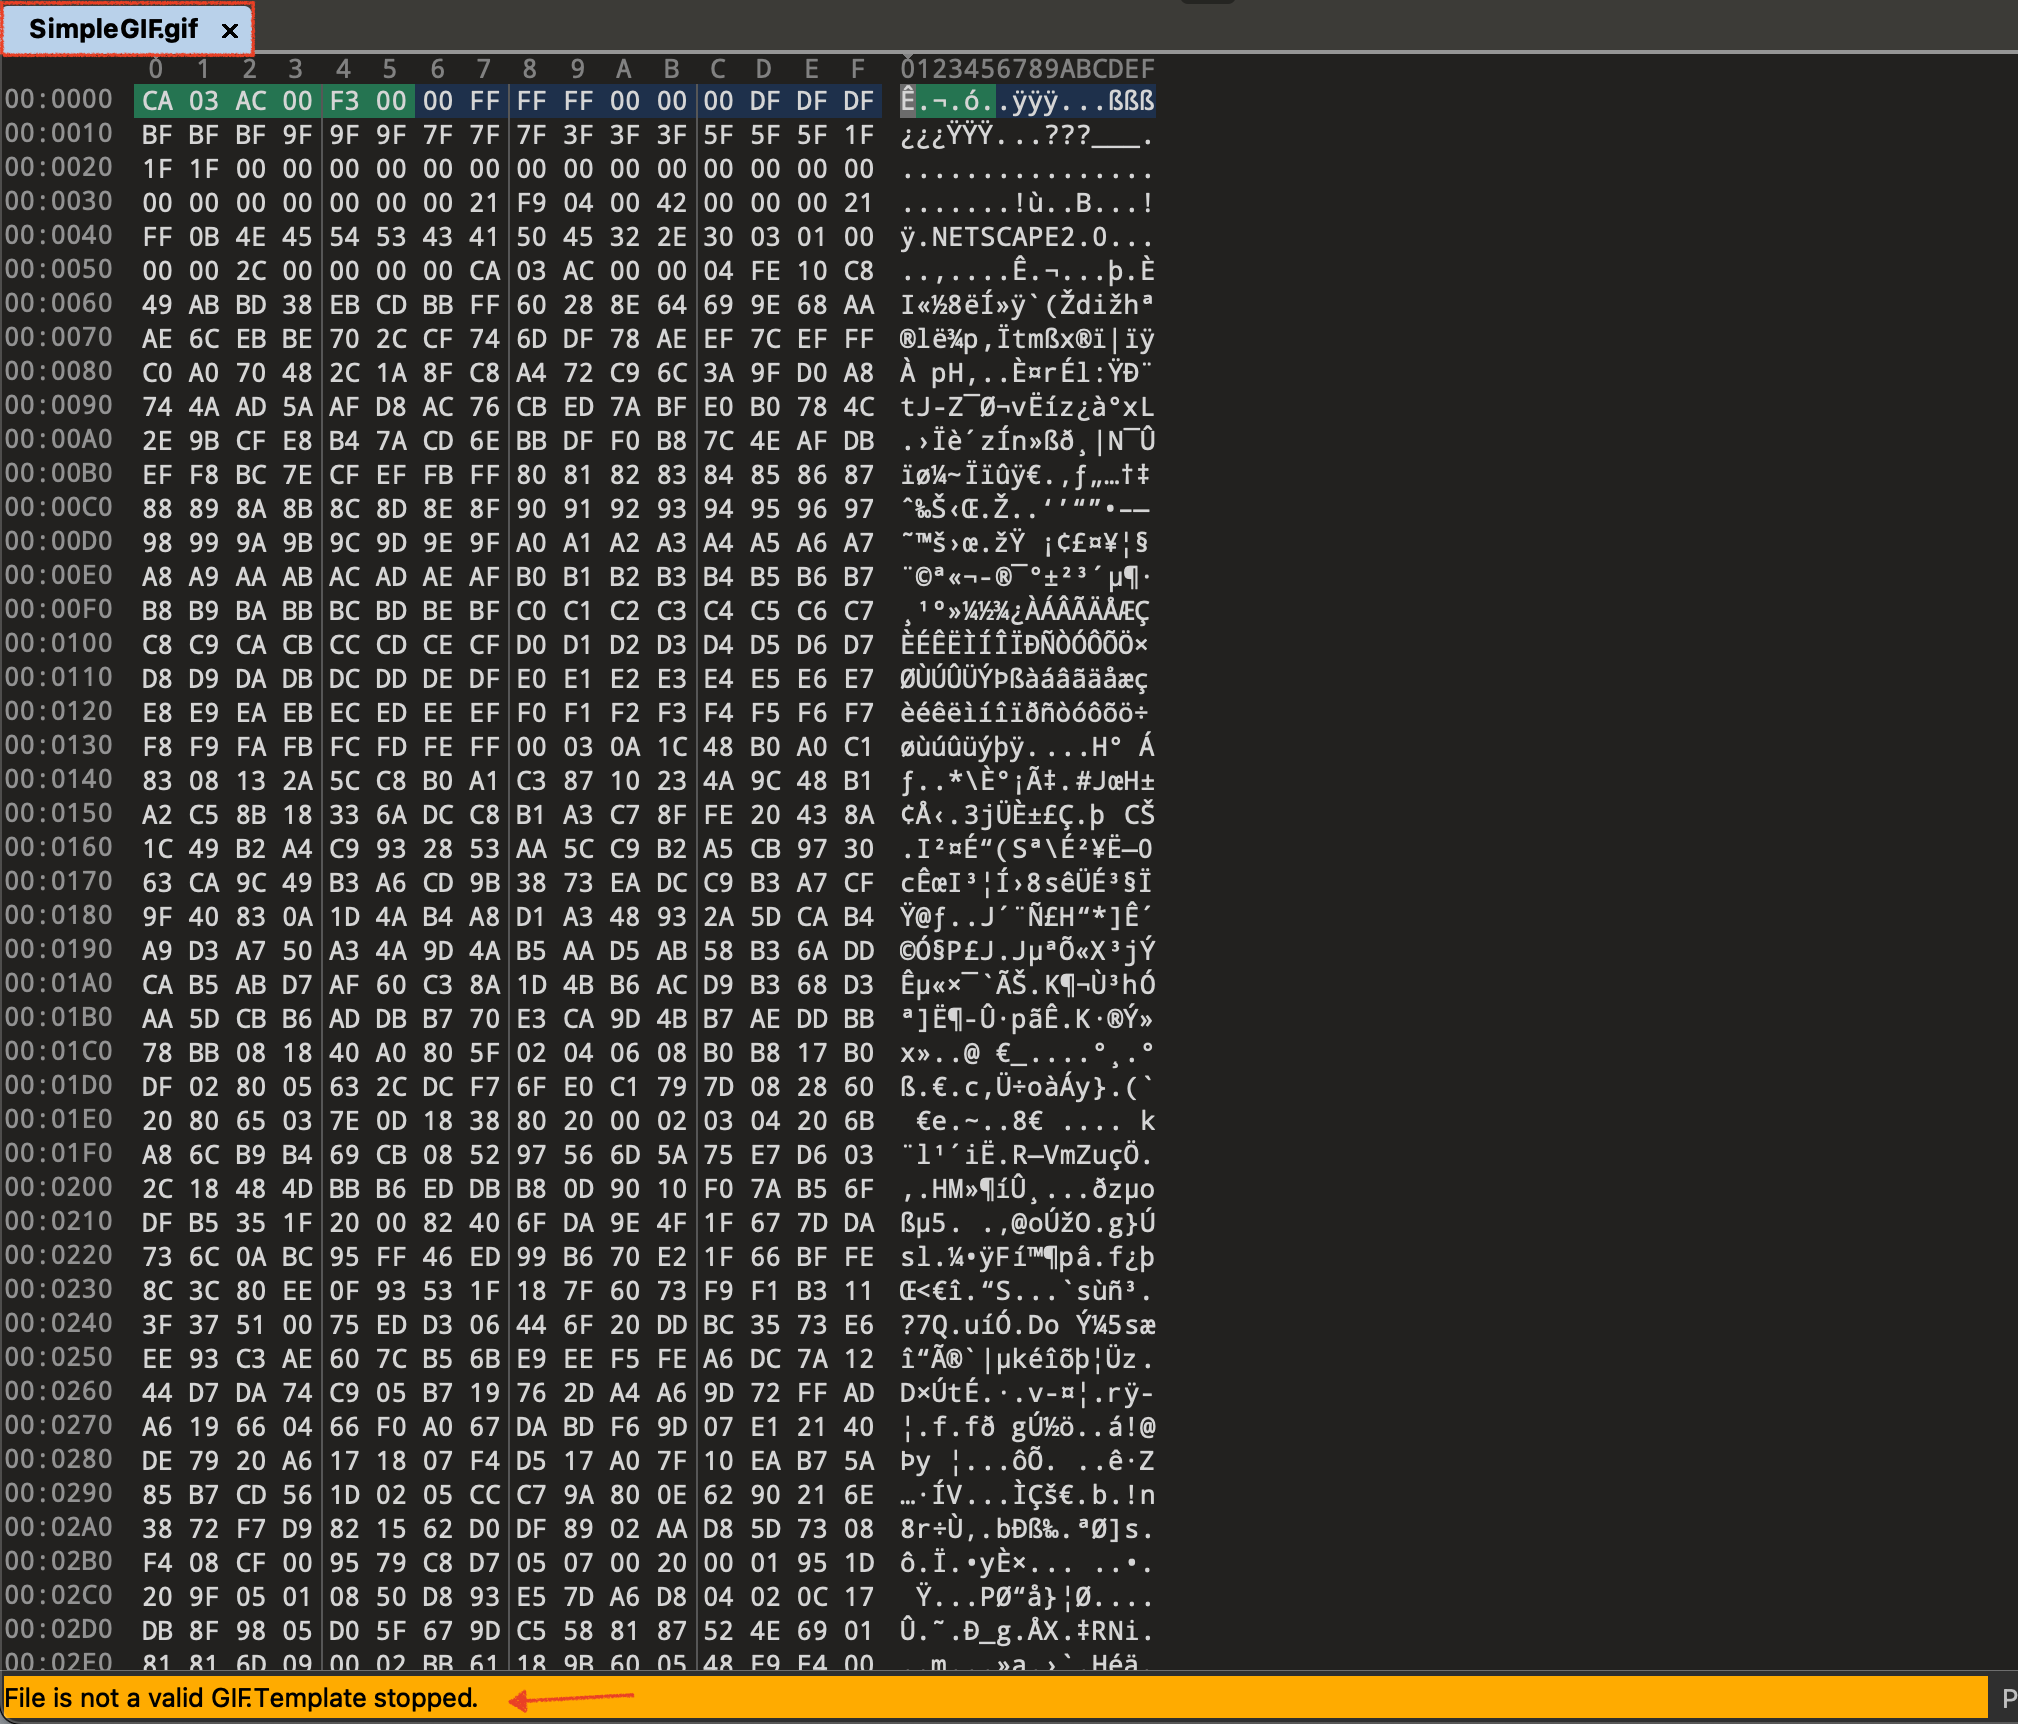This screenshot has height=1724, width=2018.
Task: Click hex column header F
Action: click(857, 69)
